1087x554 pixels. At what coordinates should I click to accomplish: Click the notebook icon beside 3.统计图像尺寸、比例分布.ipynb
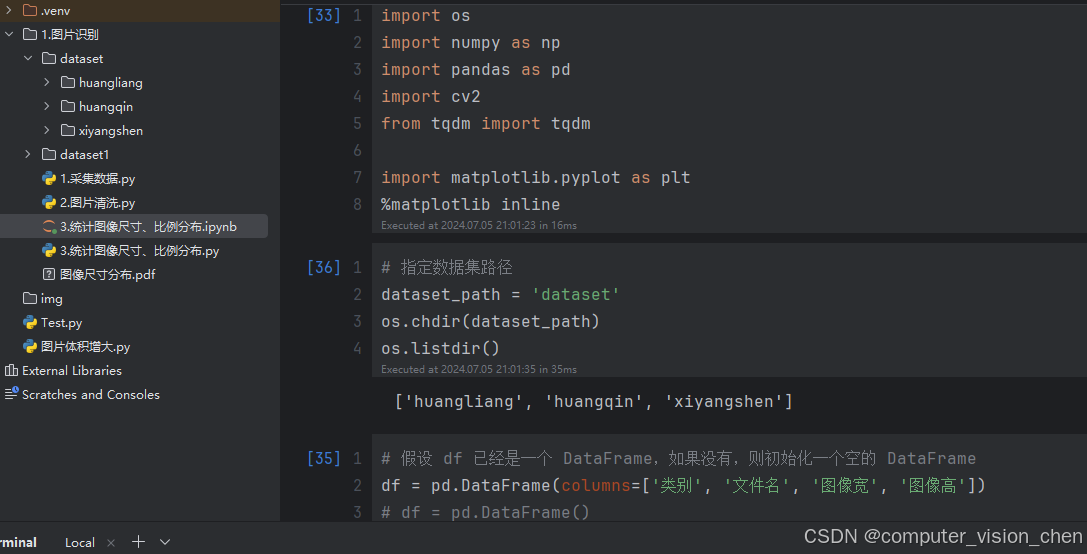48,227
